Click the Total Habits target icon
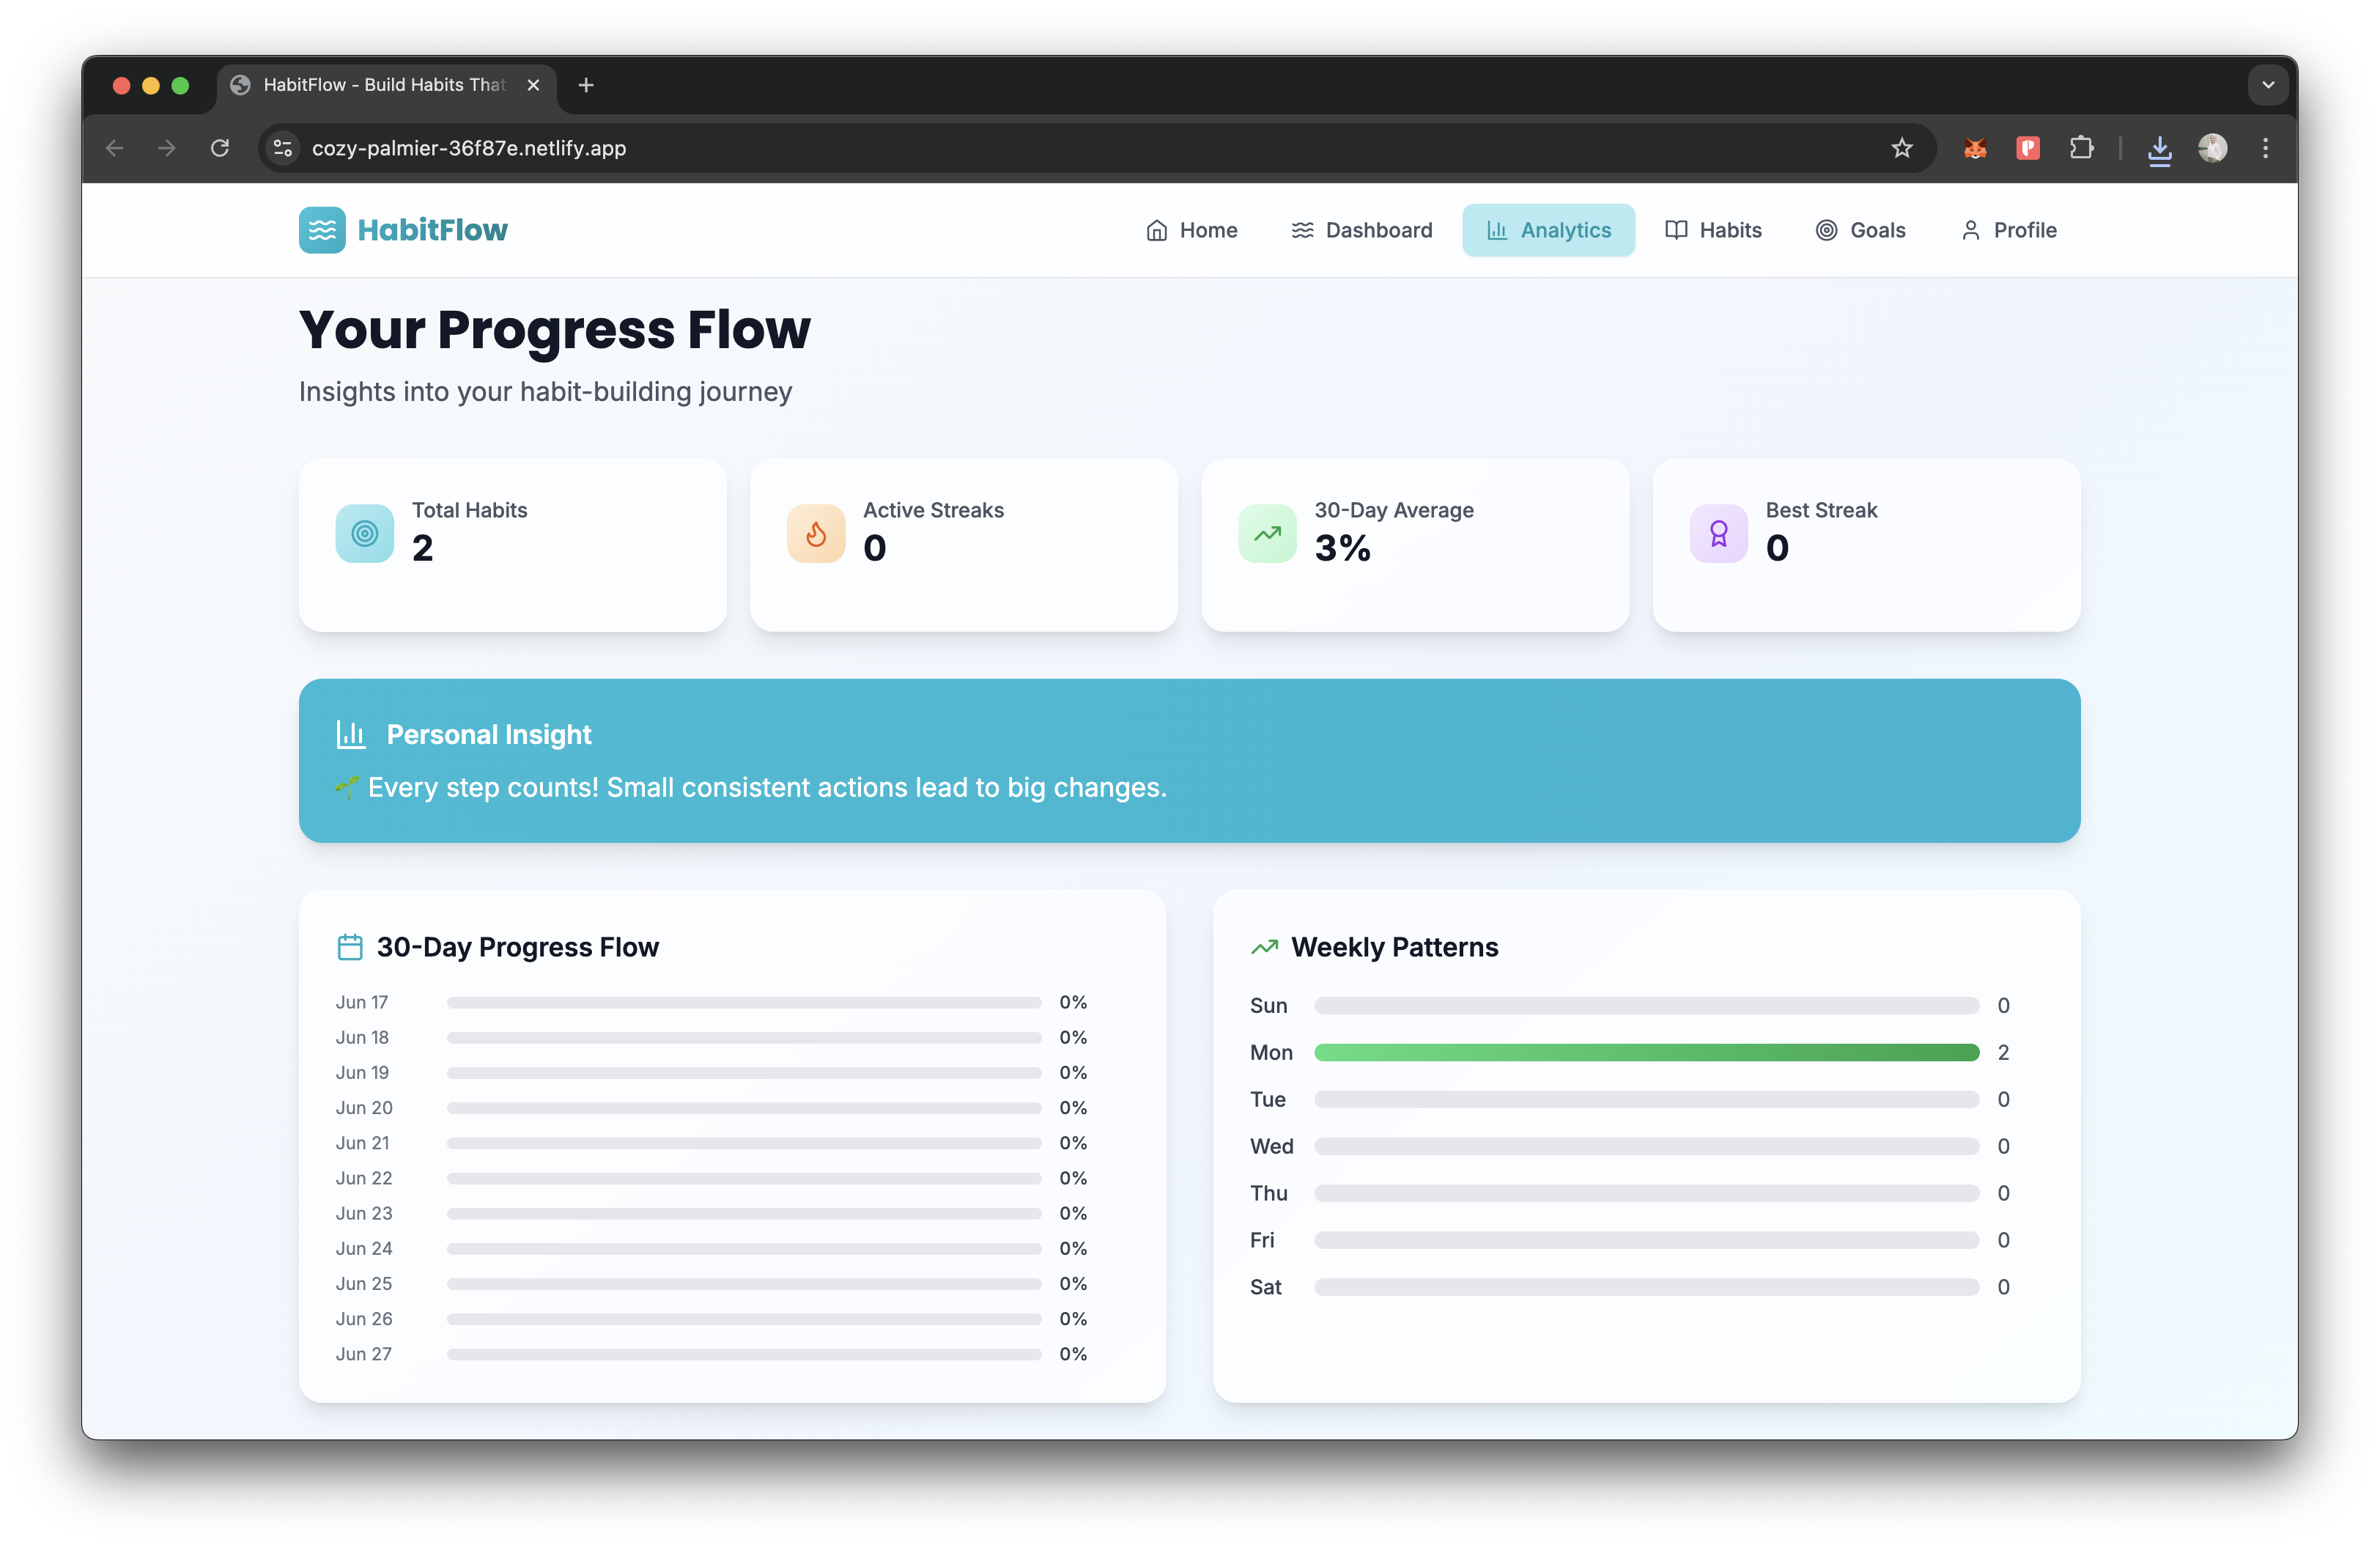This screenshot has width=2380, height=1548. click(365, 533)
